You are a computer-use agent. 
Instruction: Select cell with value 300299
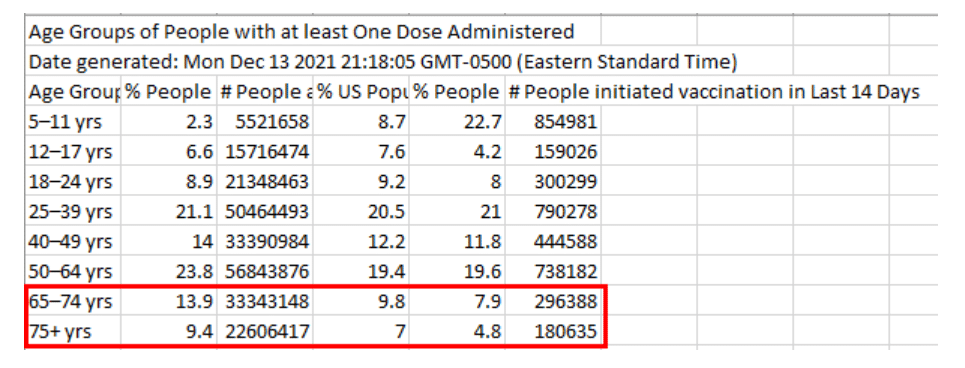553,182
